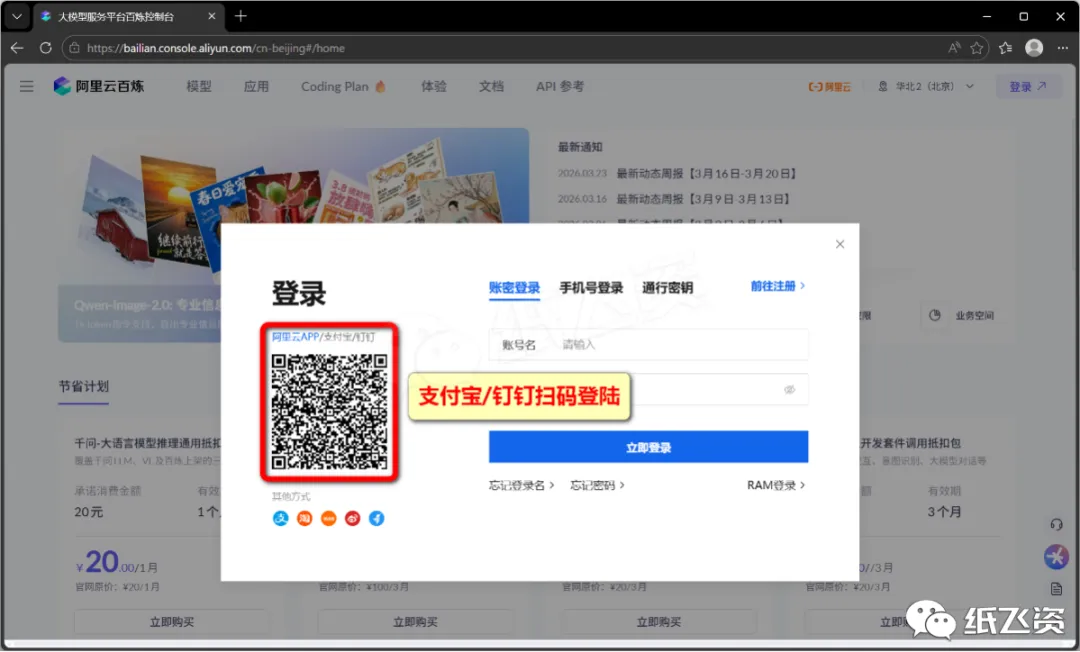
Task: Open the 阿里云 logo link in header
Action: (829, 87)
